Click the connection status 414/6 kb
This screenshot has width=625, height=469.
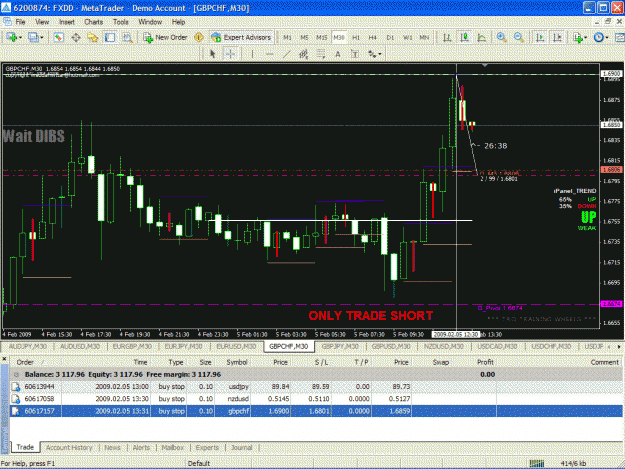573,463
